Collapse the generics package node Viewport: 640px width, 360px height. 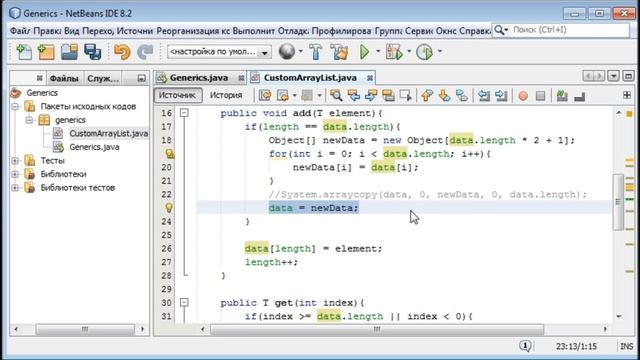(29, 120)
